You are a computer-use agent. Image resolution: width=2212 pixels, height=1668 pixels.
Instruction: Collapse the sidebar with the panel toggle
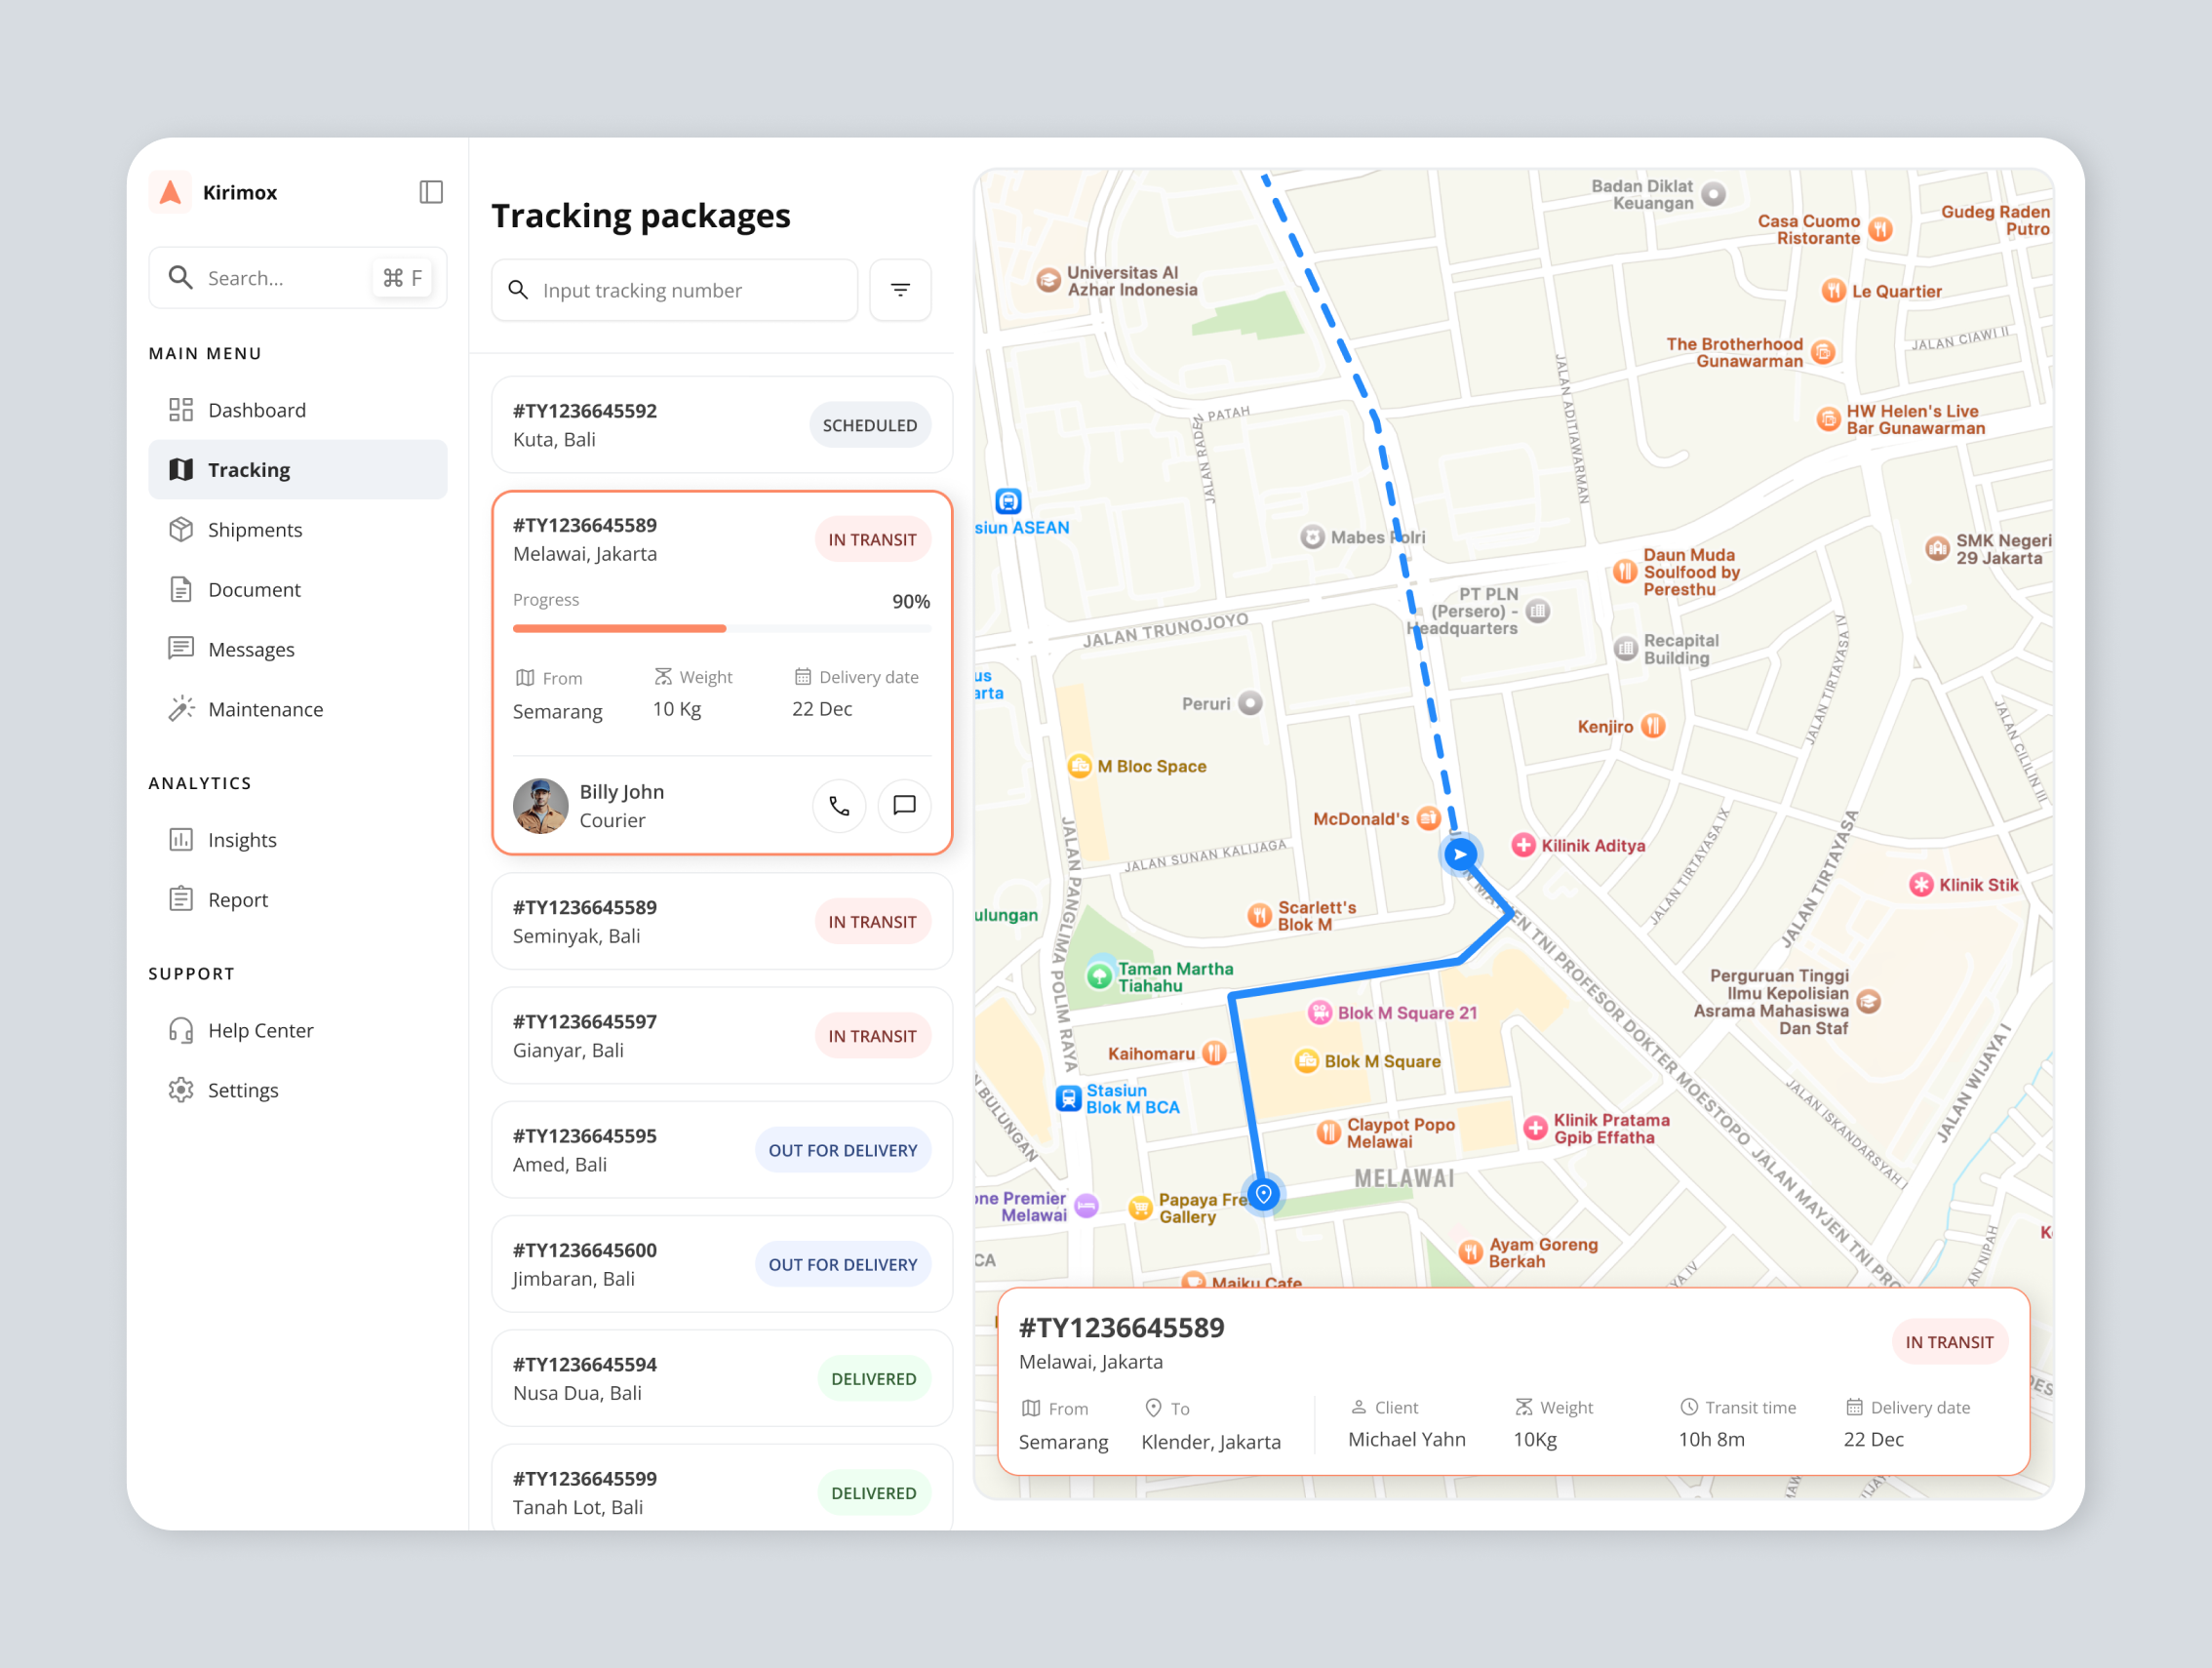(431, 192)
